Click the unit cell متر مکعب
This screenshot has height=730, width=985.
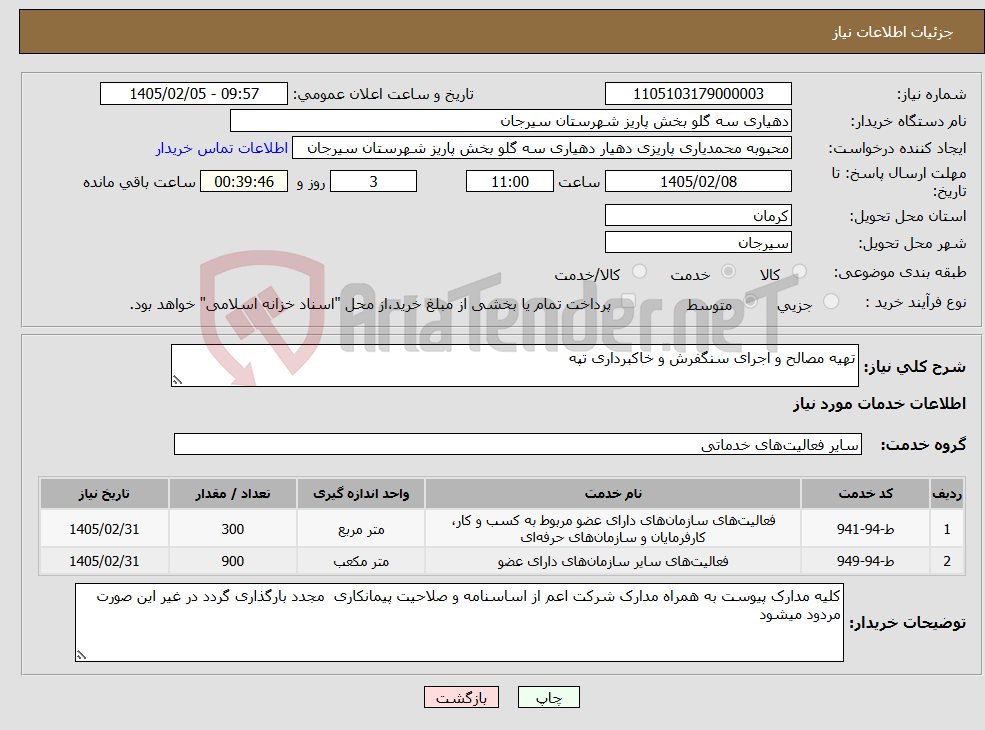361,561
